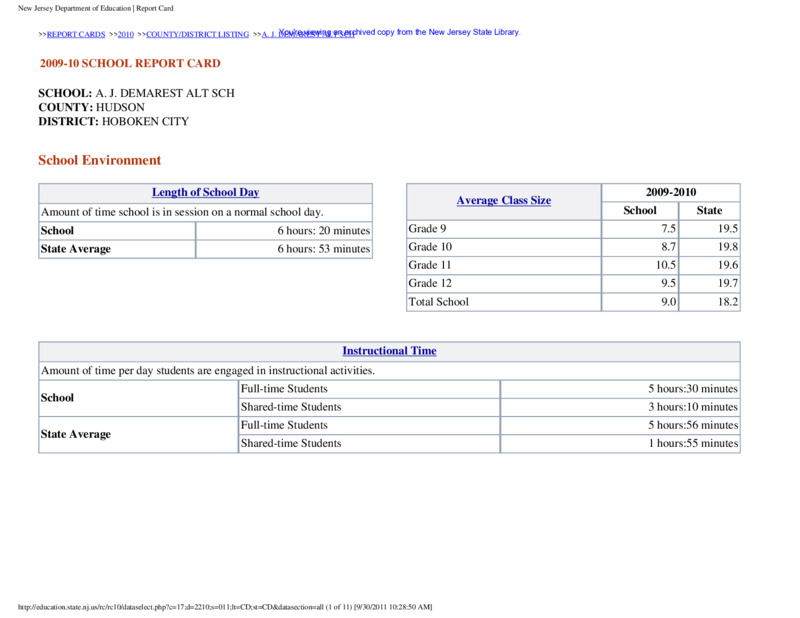
Task: Follow the 2010 breadcrumb link
Action: coord(126,34)
